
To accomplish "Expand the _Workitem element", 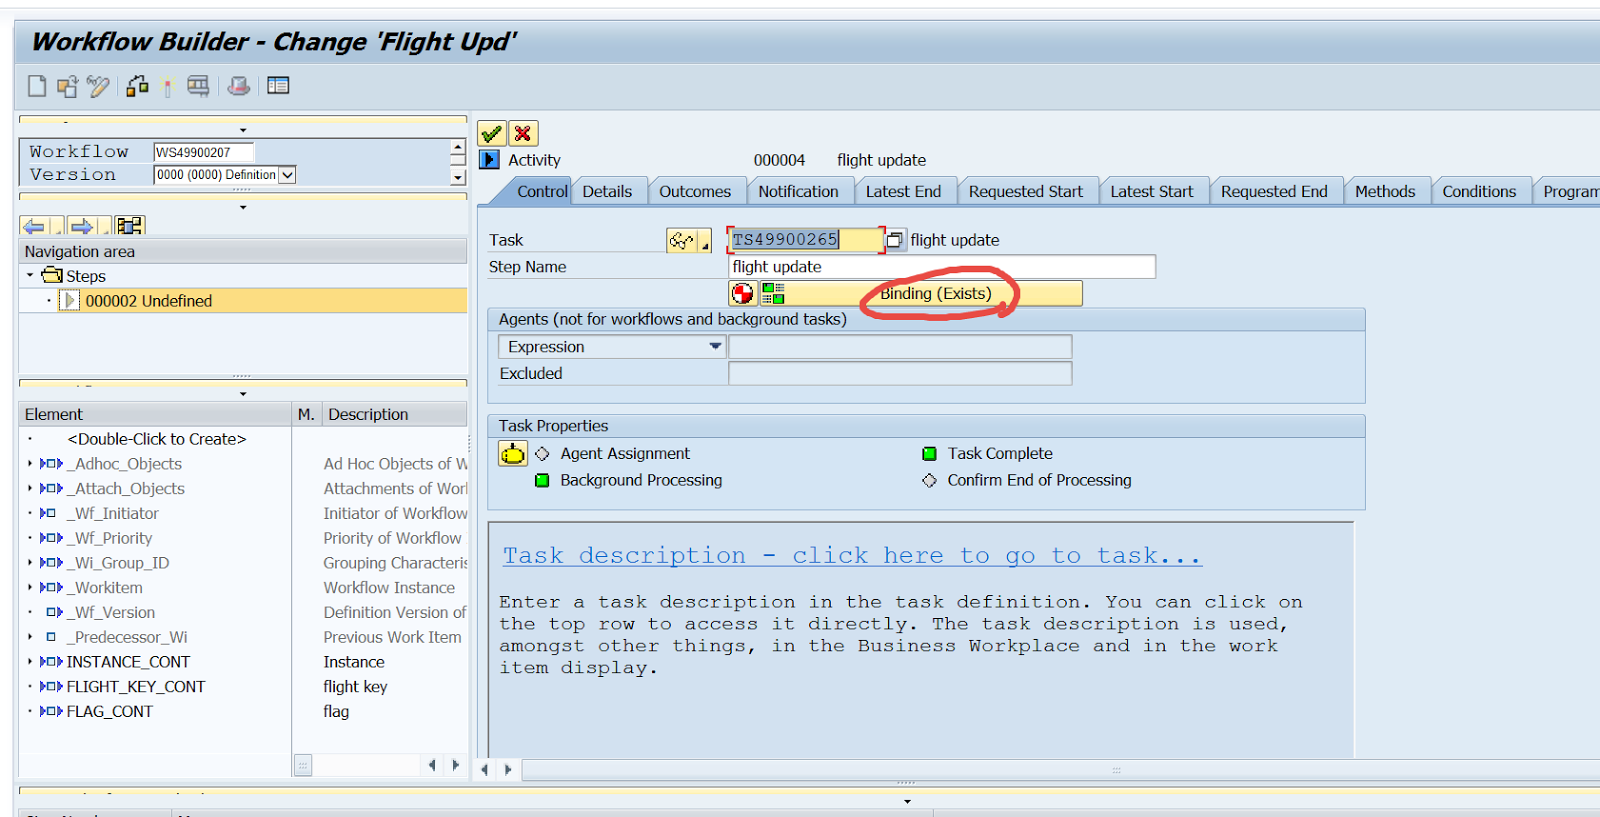I will pyautogui.click(x=30, y=588).
